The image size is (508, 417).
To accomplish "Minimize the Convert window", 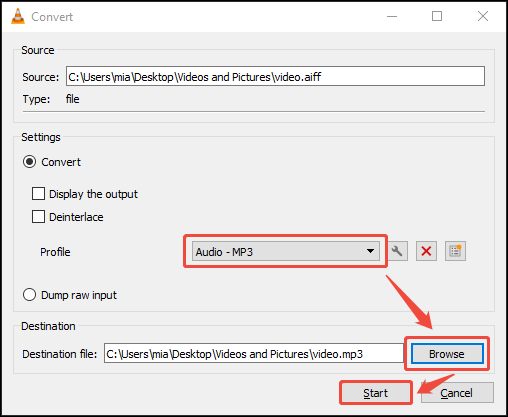I will pos(392,16).
